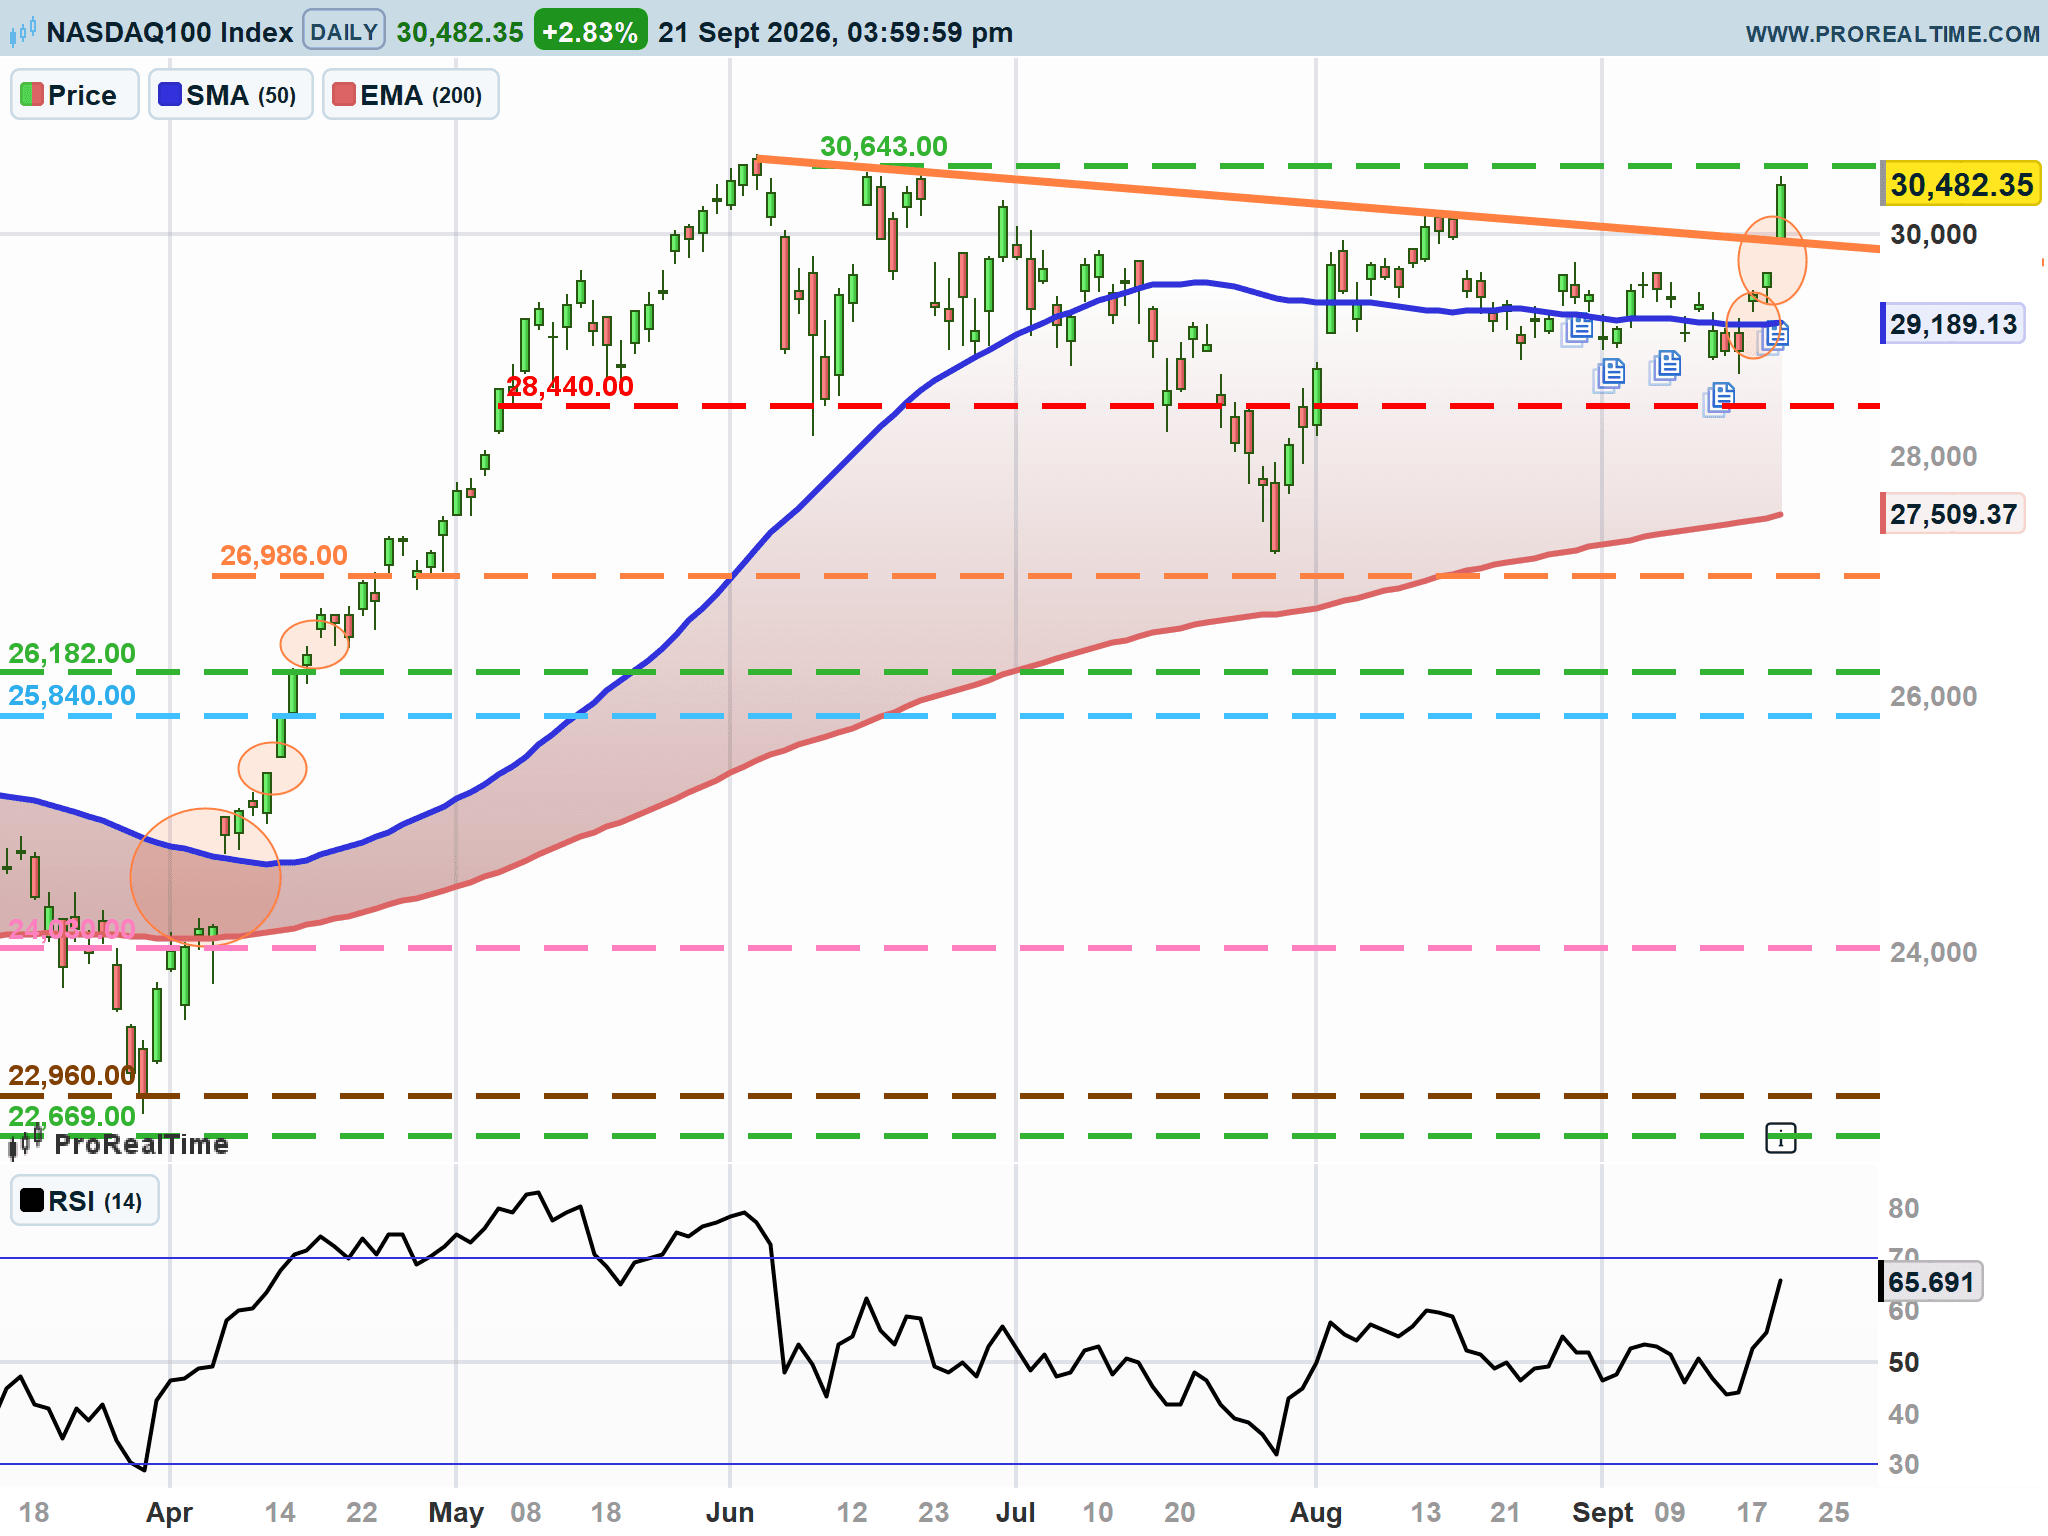Click the 30,000 price axis label
This screenshot has height=1536, width=2048.
tap(1933, 235)
